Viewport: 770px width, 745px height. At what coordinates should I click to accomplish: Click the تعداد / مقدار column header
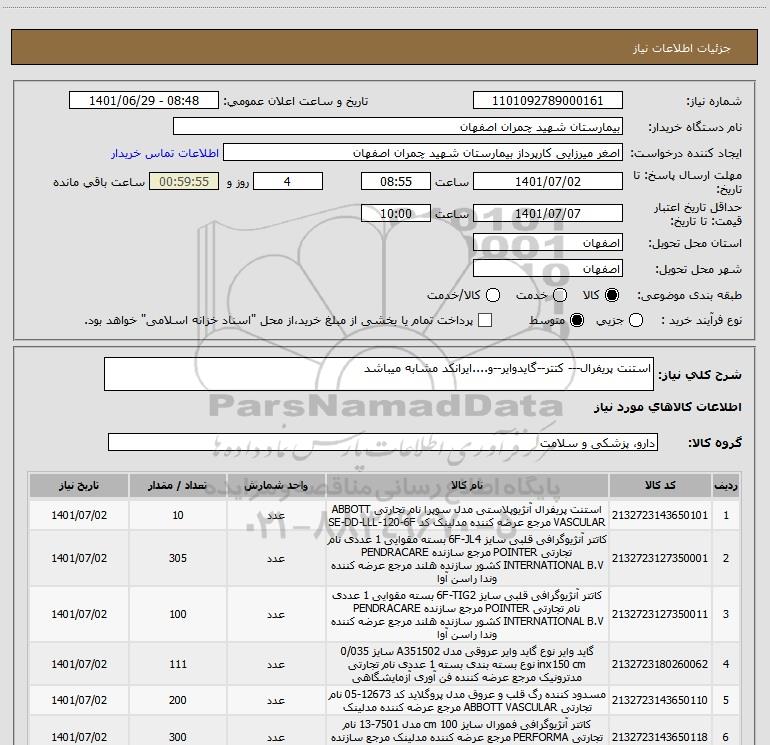coord(178,486)
